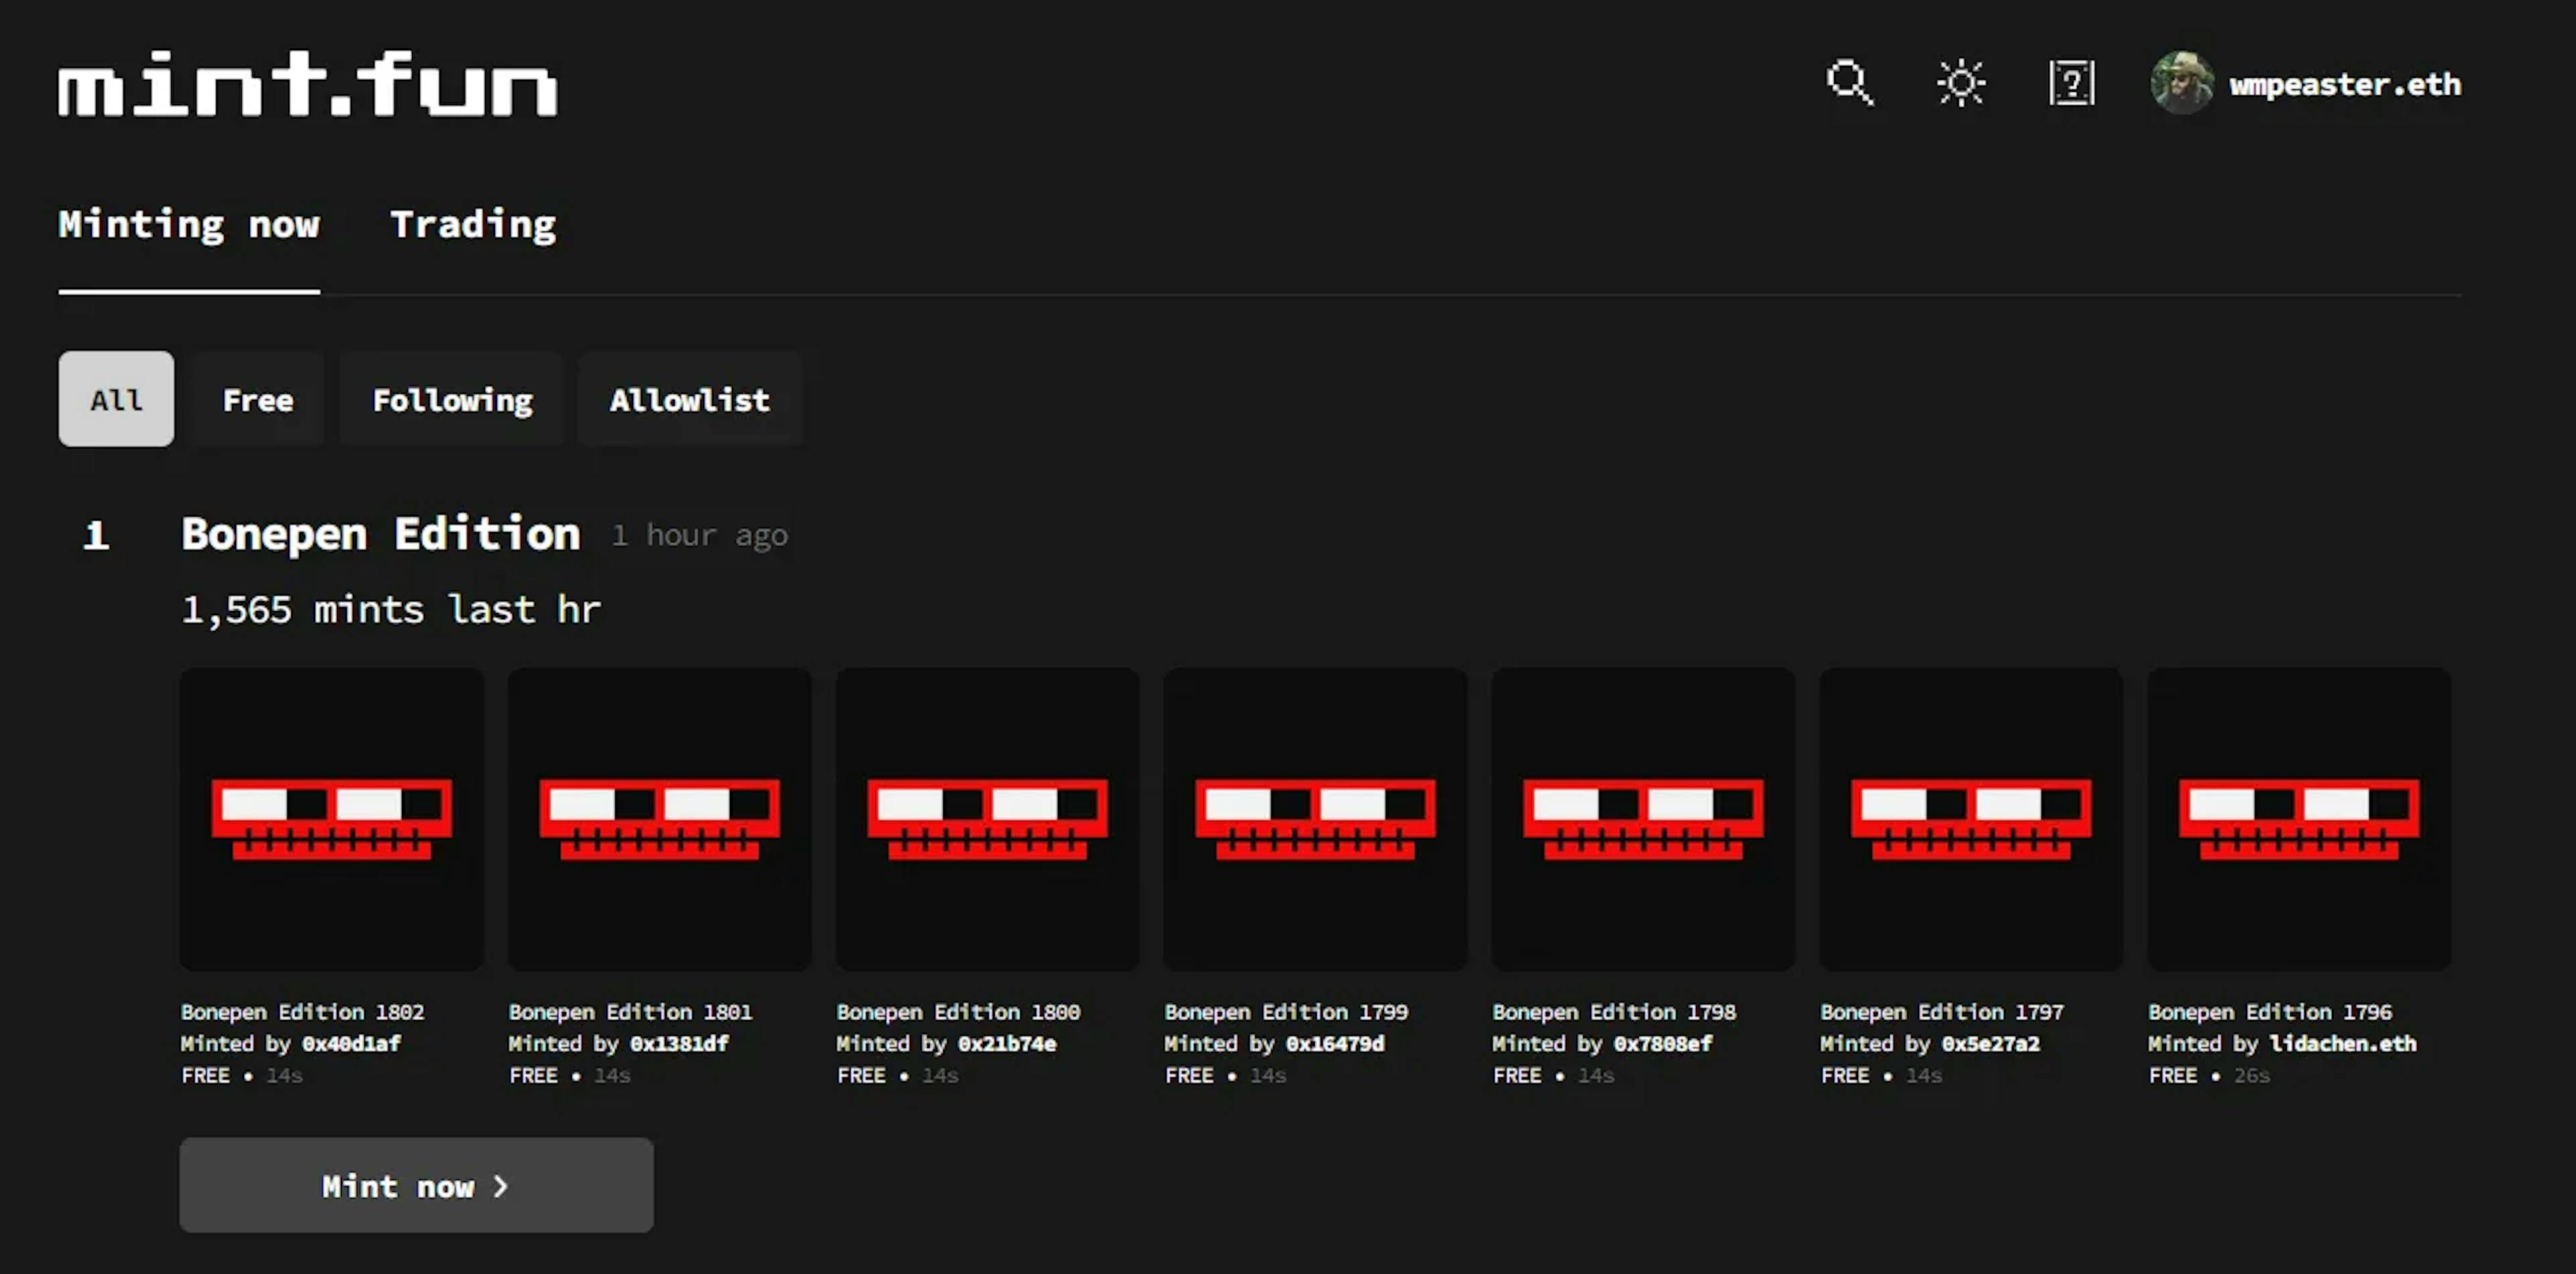This screenshot has width=2576, height=1274.
Task: Click Bonepen Edition 1798 NFT thumbnail
Action: click(x=1643, y=817)
